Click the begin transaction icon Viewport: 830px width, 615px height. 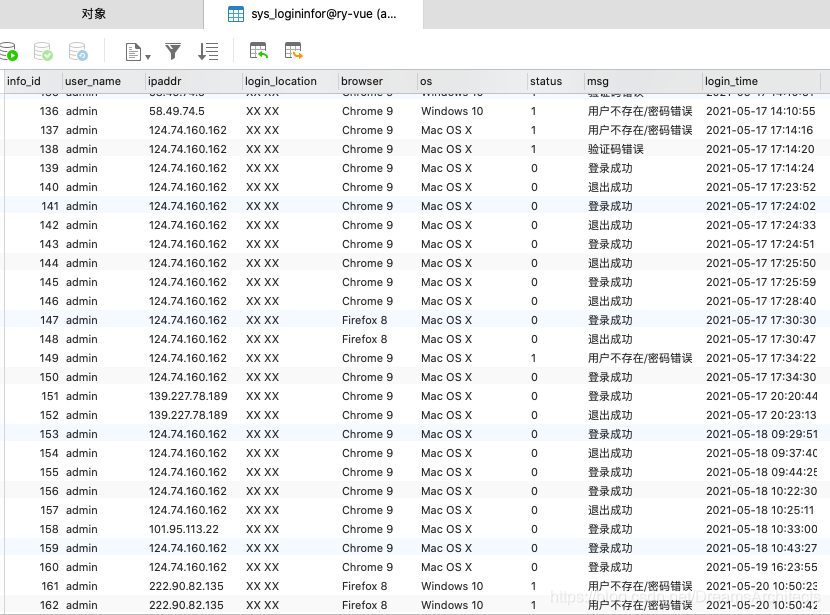point(10,50)
